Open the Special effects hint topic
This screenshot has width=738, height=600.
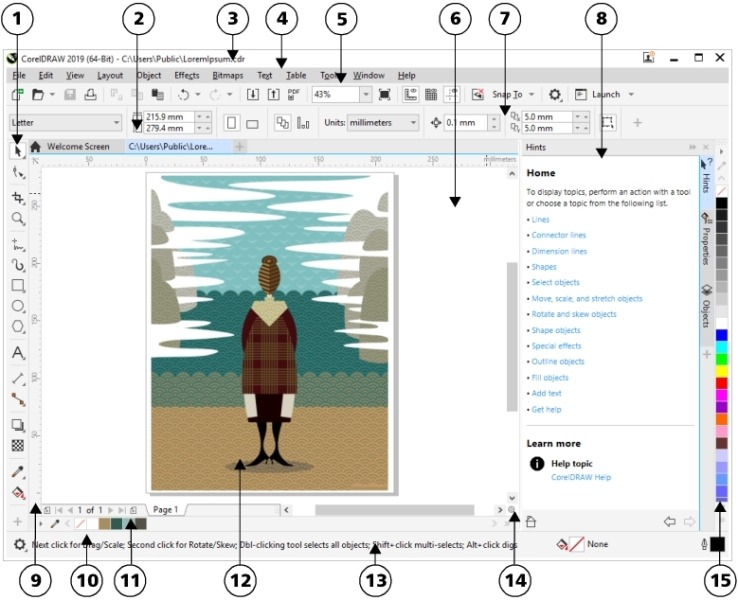[x=556, y=346]
